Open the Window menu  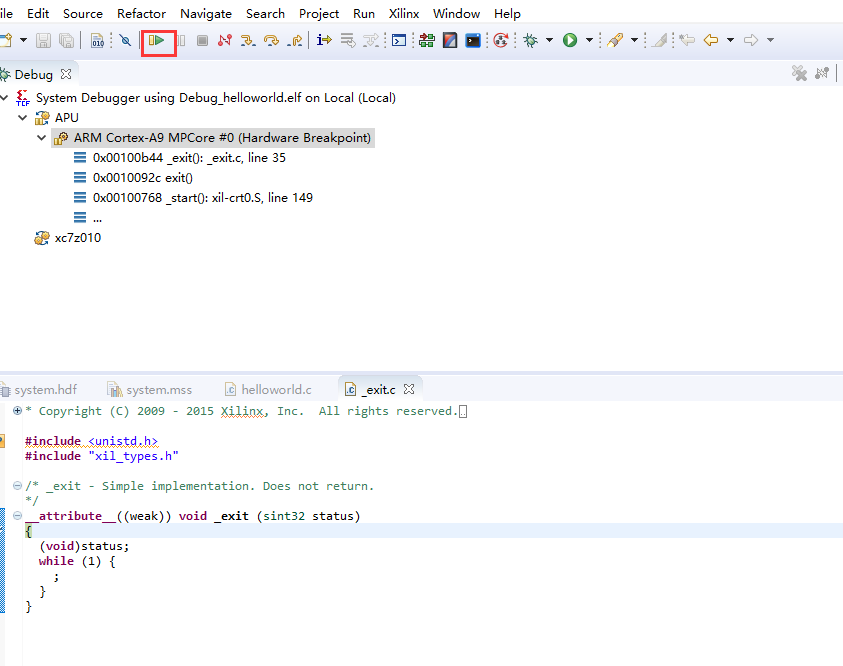456,13
